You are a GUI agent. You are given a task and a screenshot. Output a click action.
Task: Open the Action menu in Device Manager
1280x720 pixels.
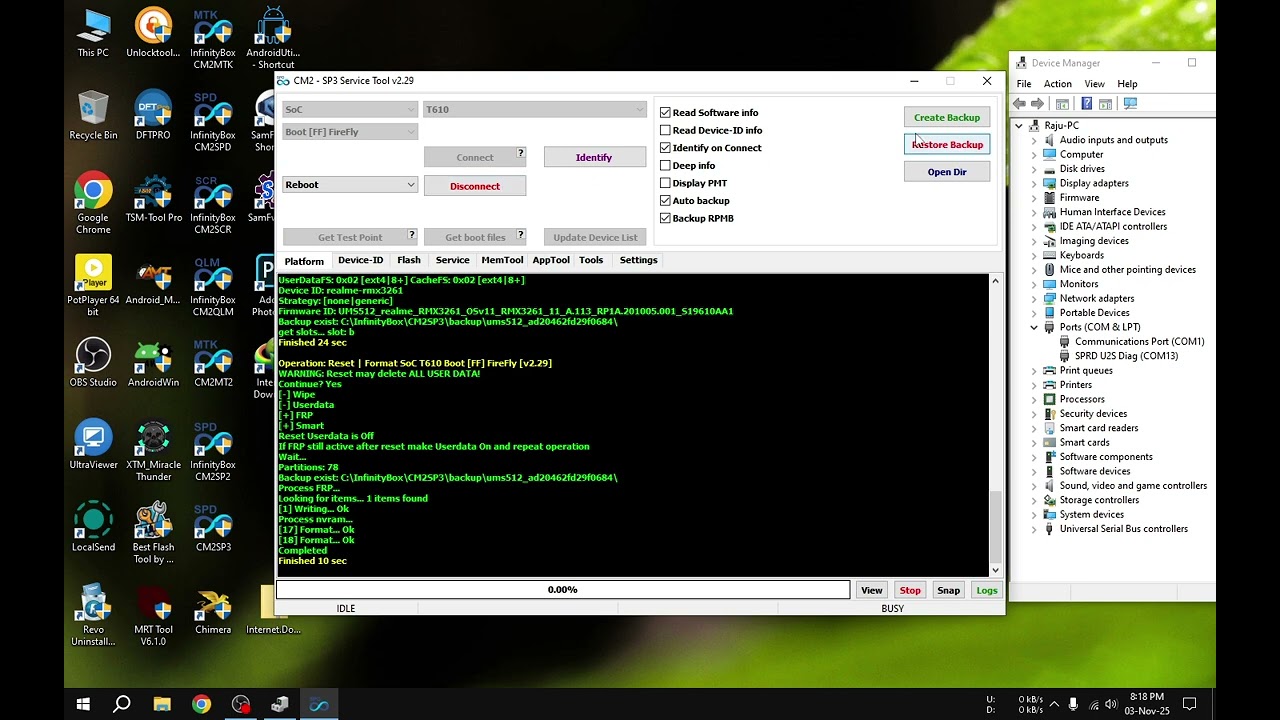[x=1057, y=84]
